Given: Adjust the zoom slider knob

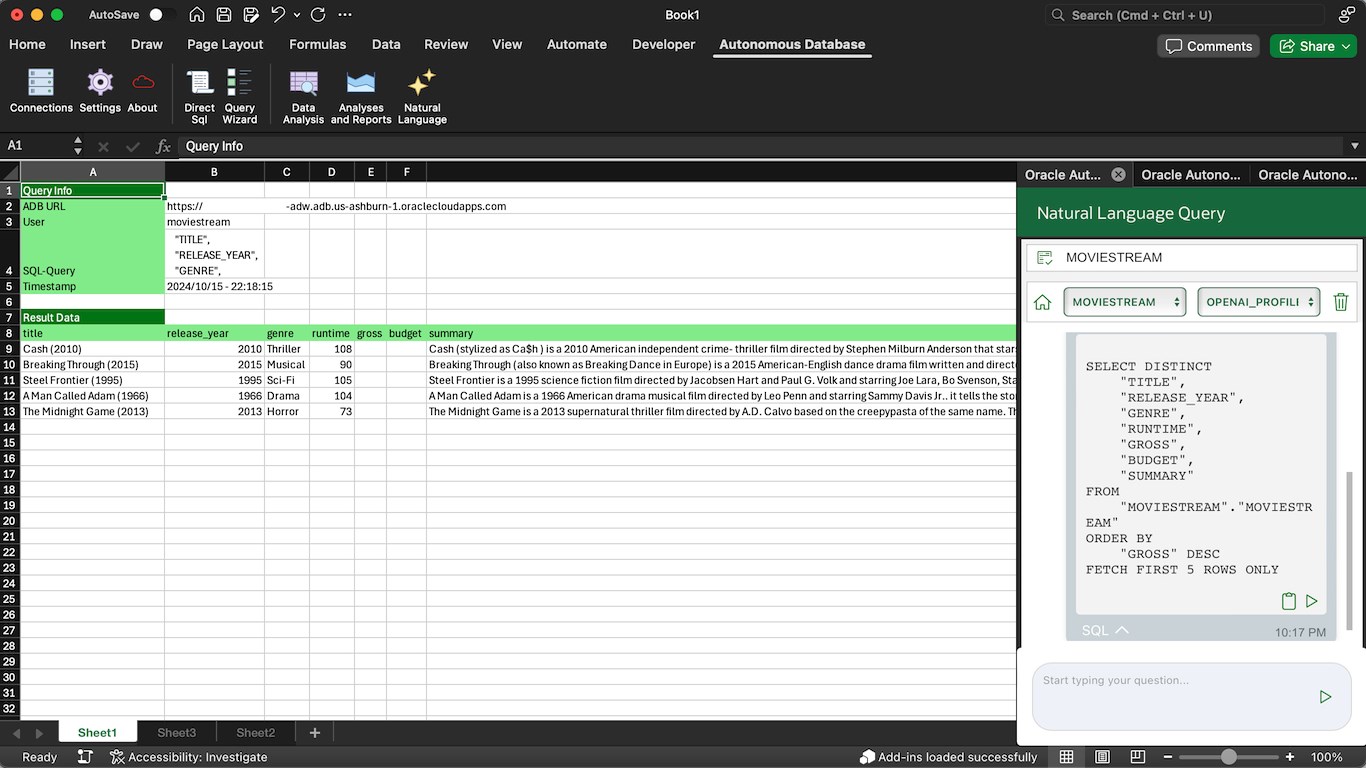Looking at the screenshot, I should (1229, 757).
